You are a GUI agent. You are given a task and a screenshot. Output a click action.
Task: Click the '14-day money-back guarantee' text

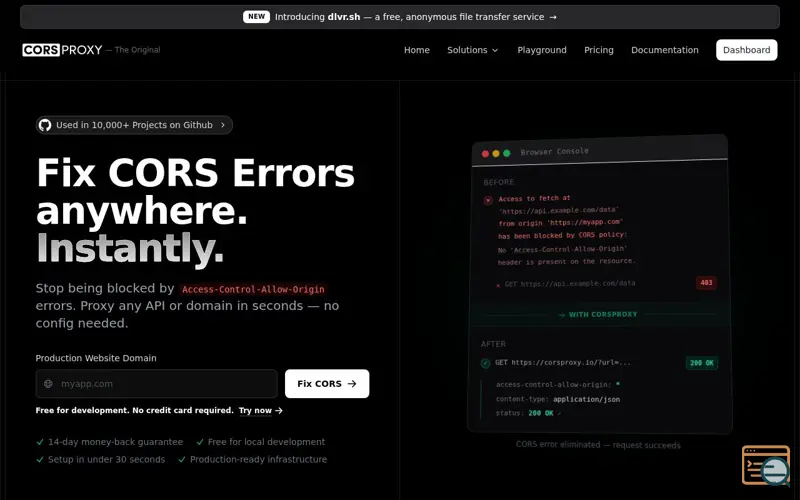click(115, 442)
